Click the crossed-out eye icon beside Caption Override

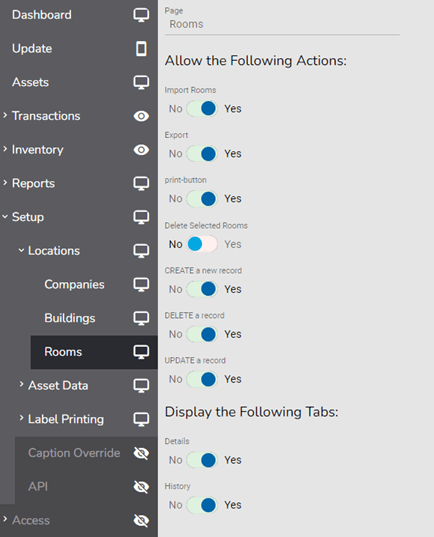tap(141, 453)
